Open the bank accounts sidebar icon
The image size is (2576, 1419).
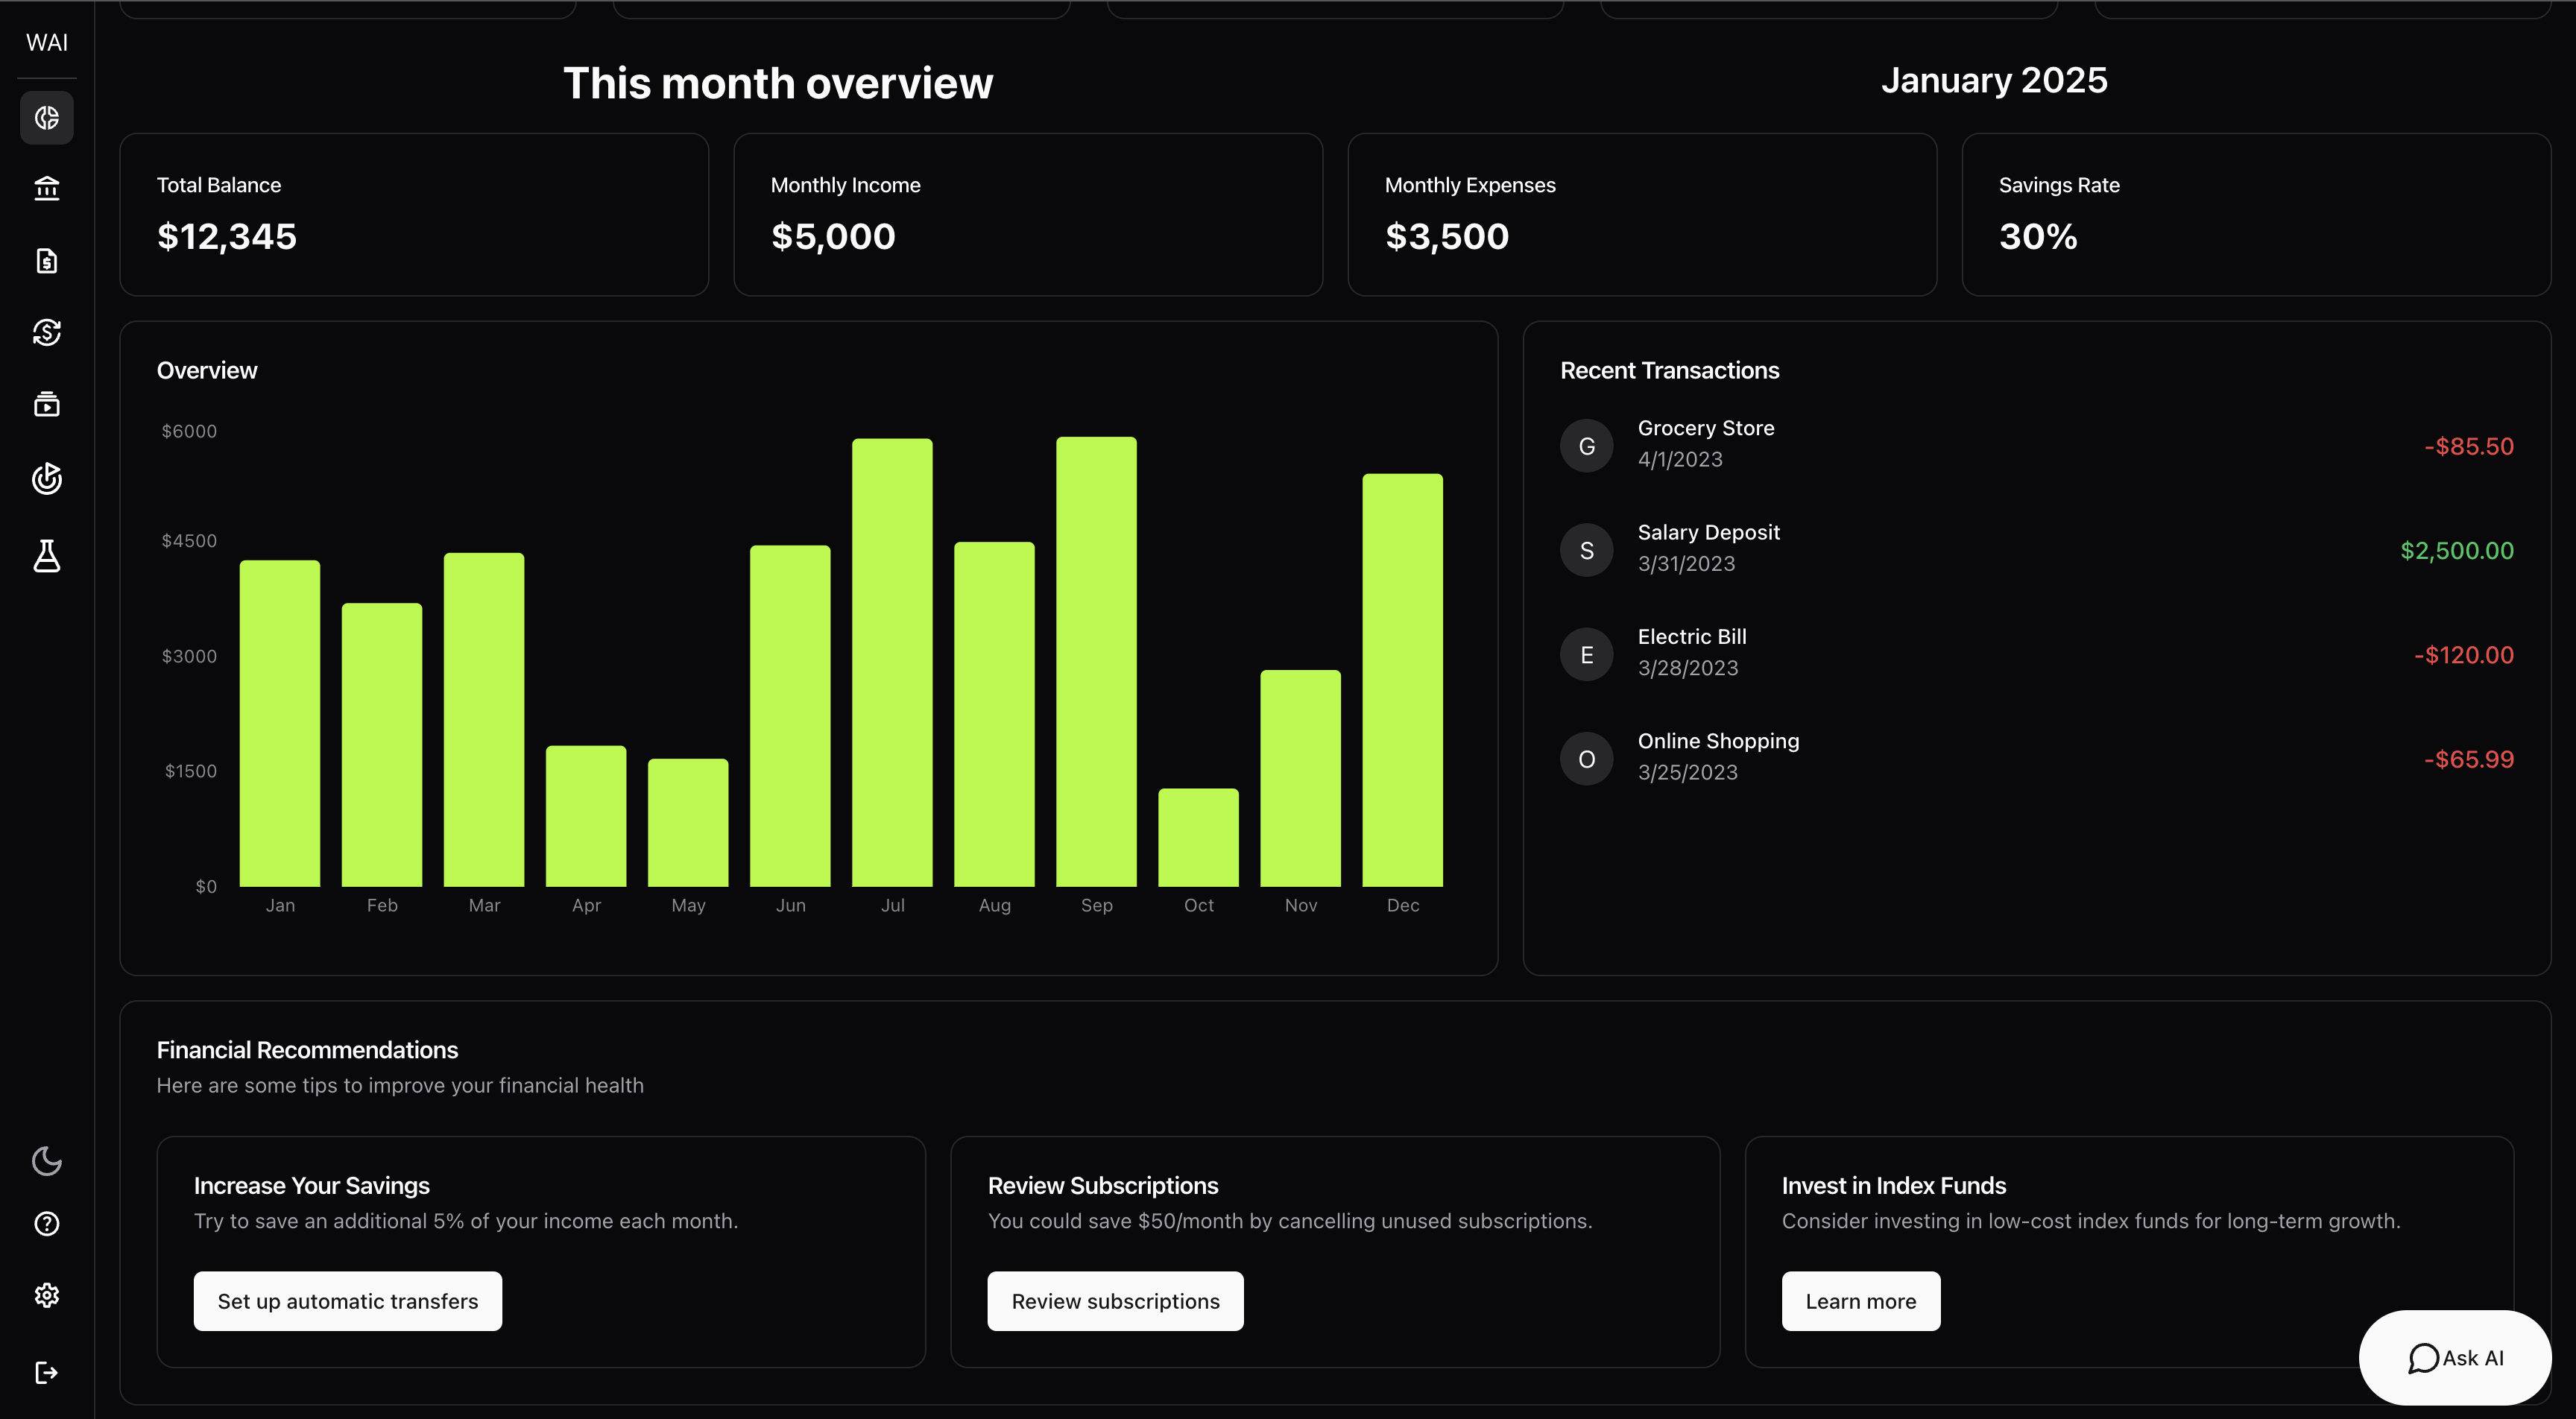[x=47, y=188]
